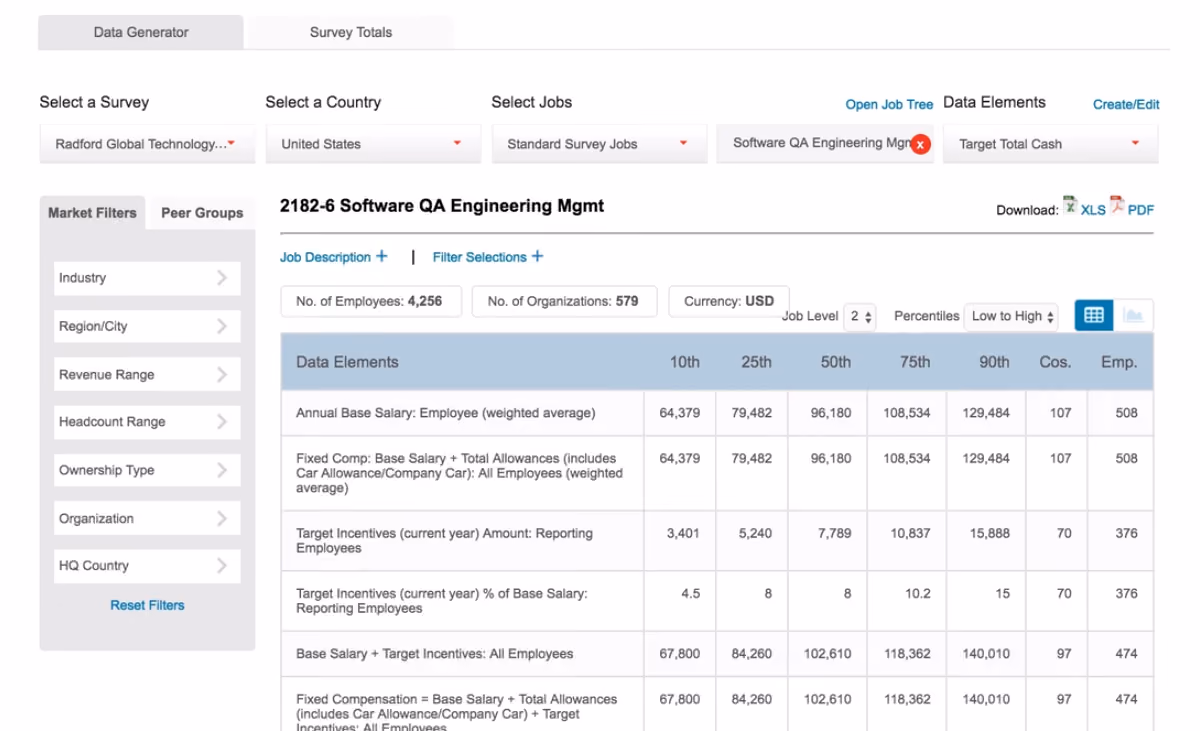This screenshot has width=1200, height=731.
Task: Expand the Revenue Range filter
Action: coord(147,374)
